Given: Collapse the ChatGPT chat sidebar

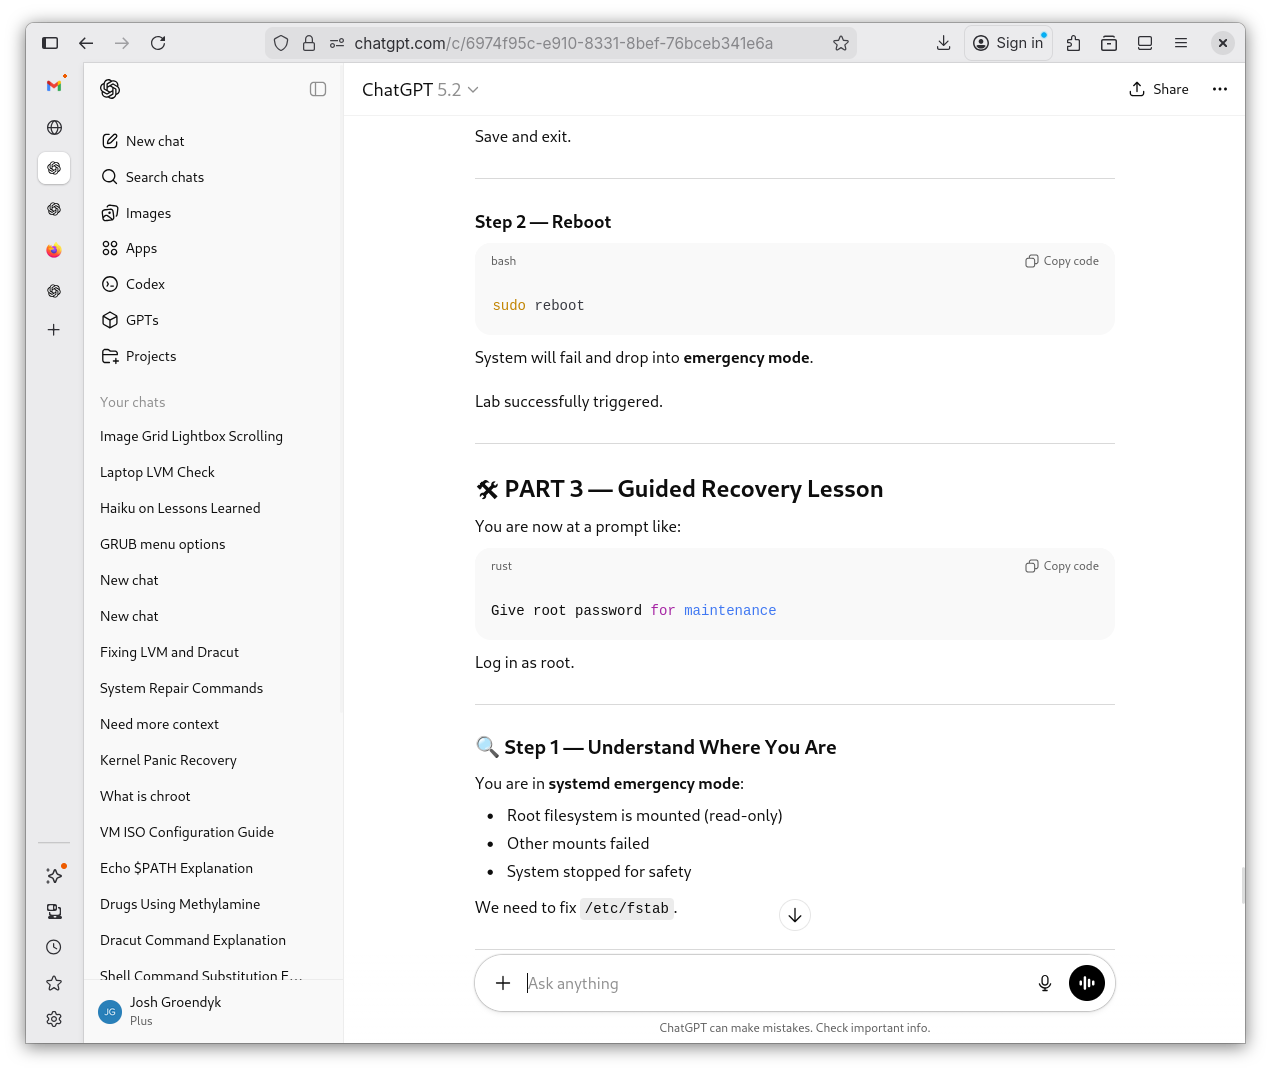Looking at the screenshot, I should (318, 89).
